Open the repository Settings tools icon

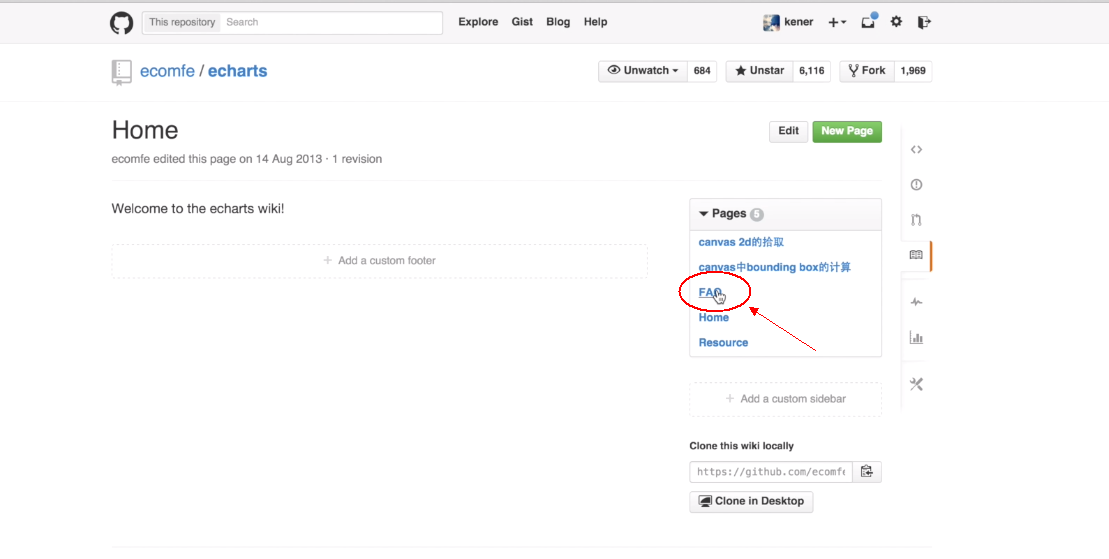click(916, 384)
